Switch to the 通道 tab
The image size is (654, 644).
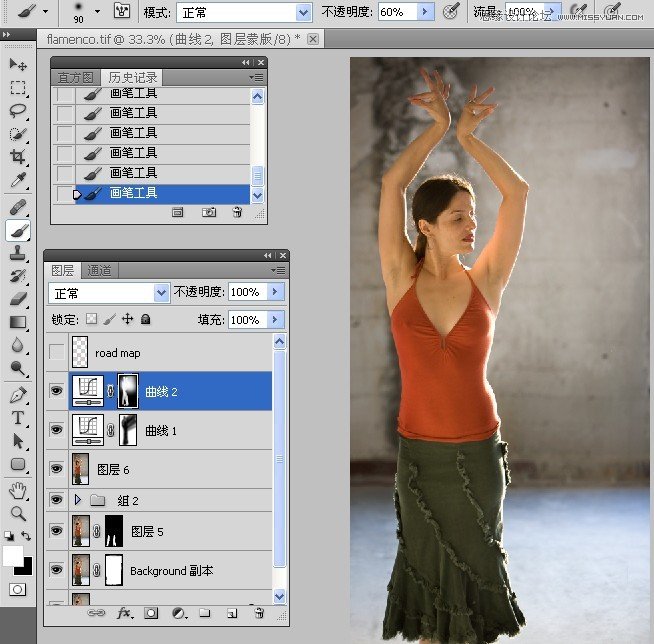[x=100, y=270]
